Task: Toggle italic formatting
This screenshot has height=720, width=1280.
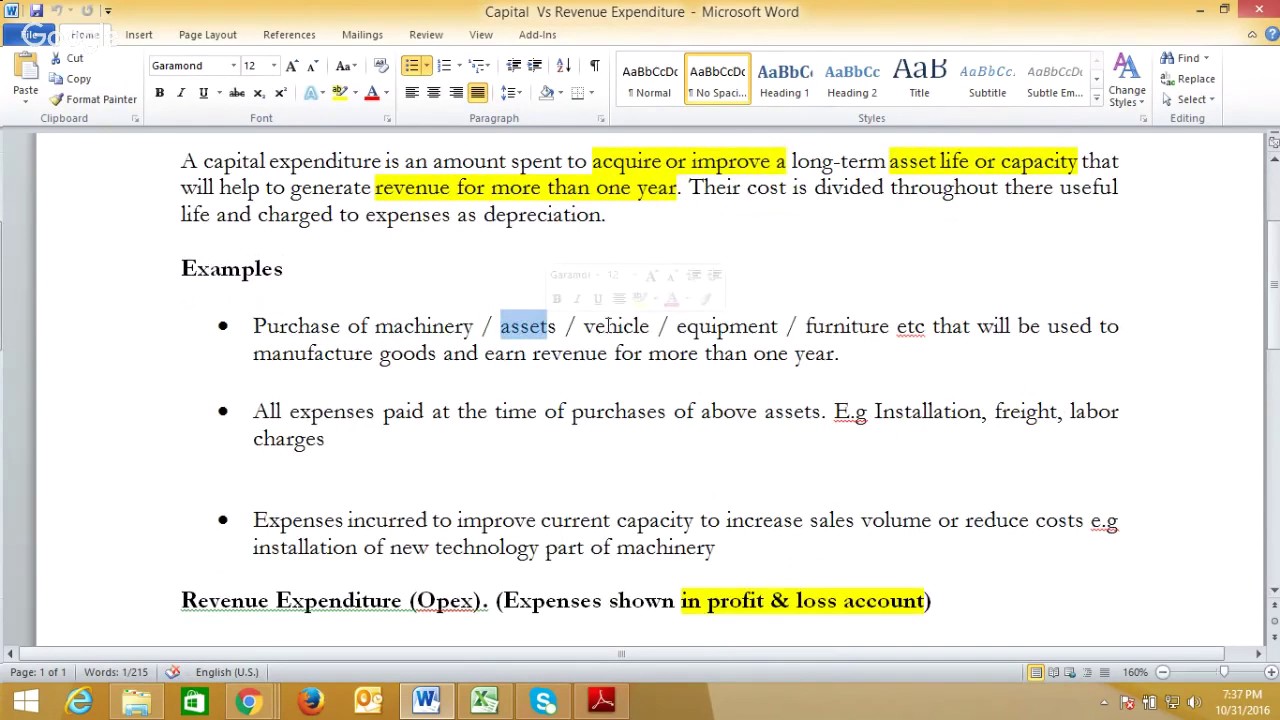Action: click(181, 93)
